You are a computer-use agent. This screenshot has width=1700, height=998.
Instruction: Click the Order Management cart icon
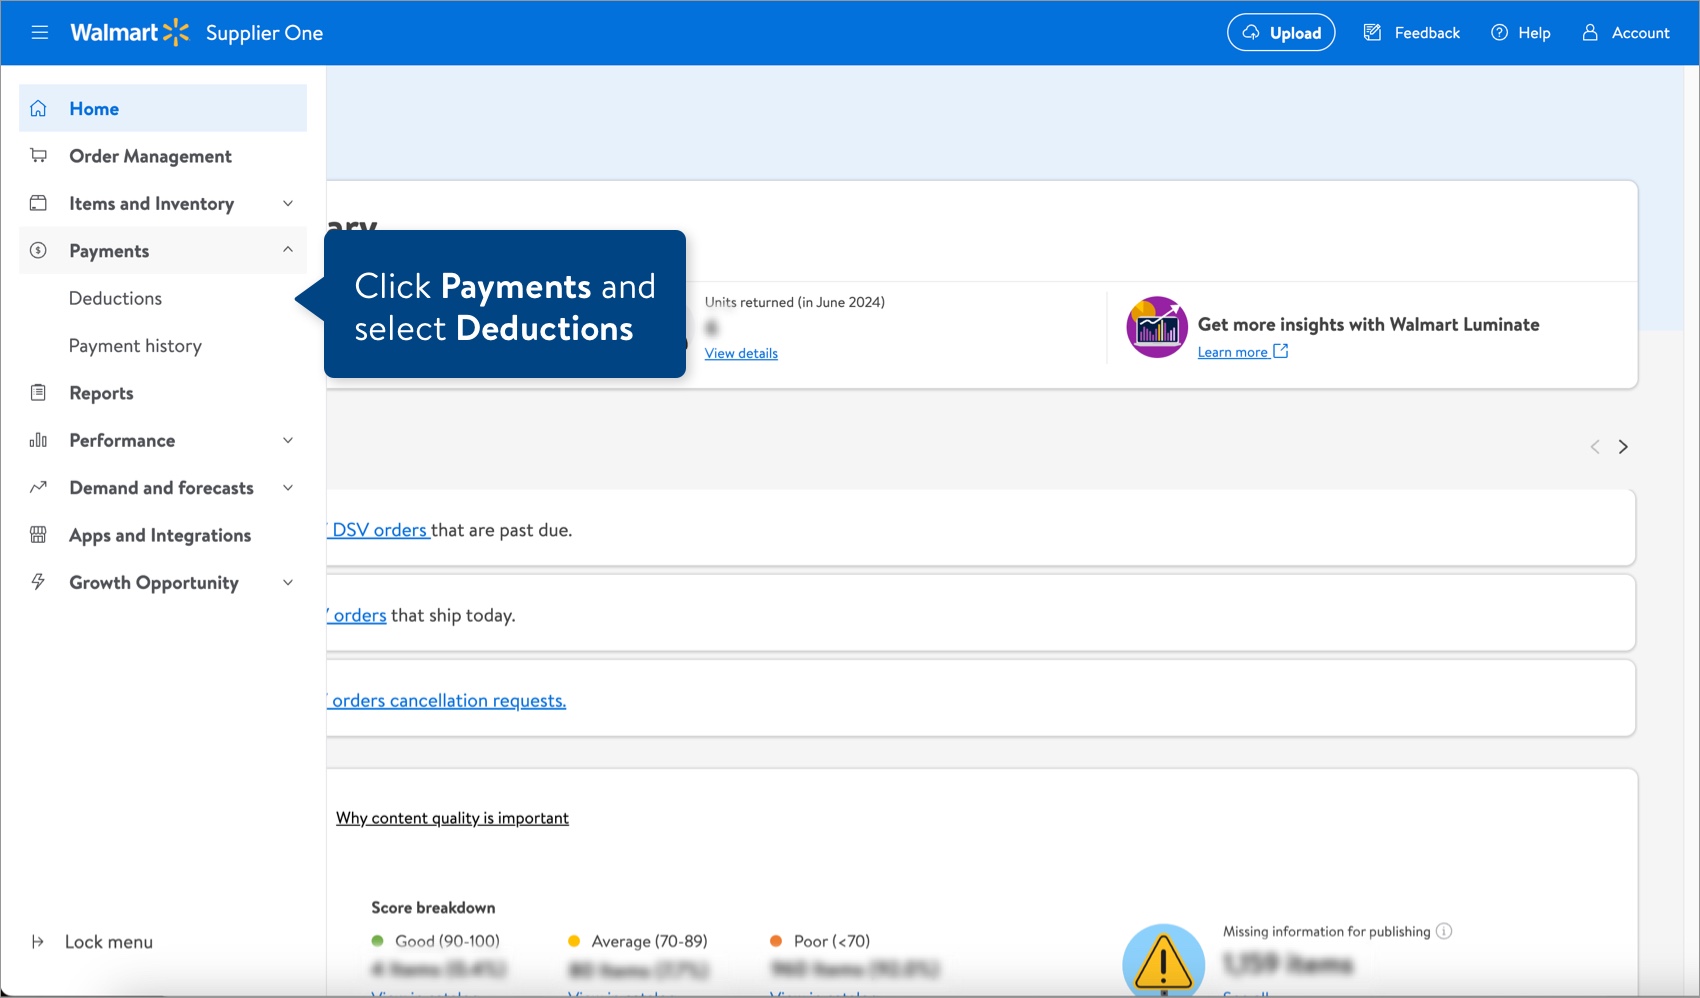tap(39, 155)
